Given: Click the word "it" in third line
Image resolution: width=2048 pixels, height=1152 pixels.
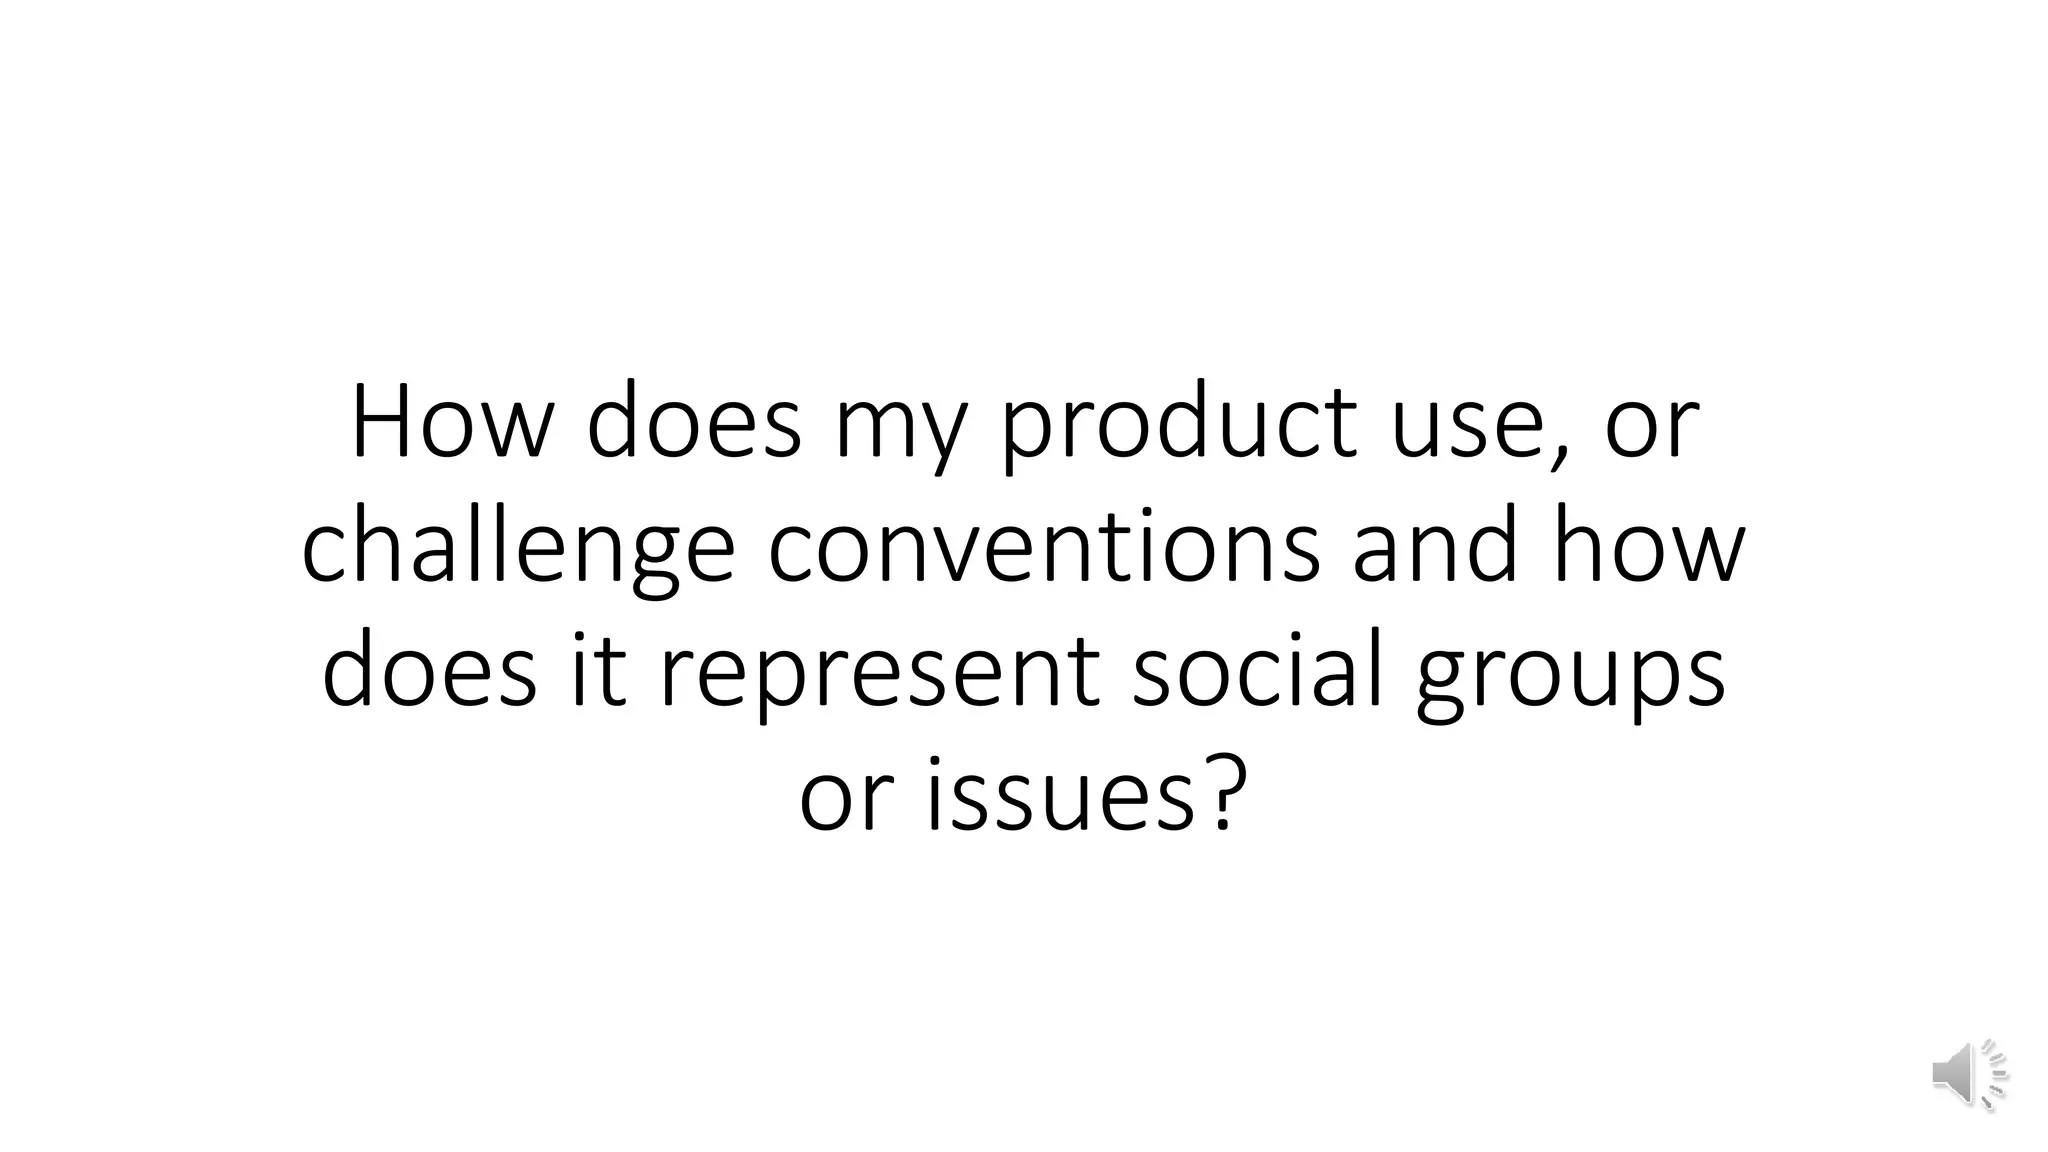Looking at the screenshot, I should pyautogui.click(x=599, y=671).
